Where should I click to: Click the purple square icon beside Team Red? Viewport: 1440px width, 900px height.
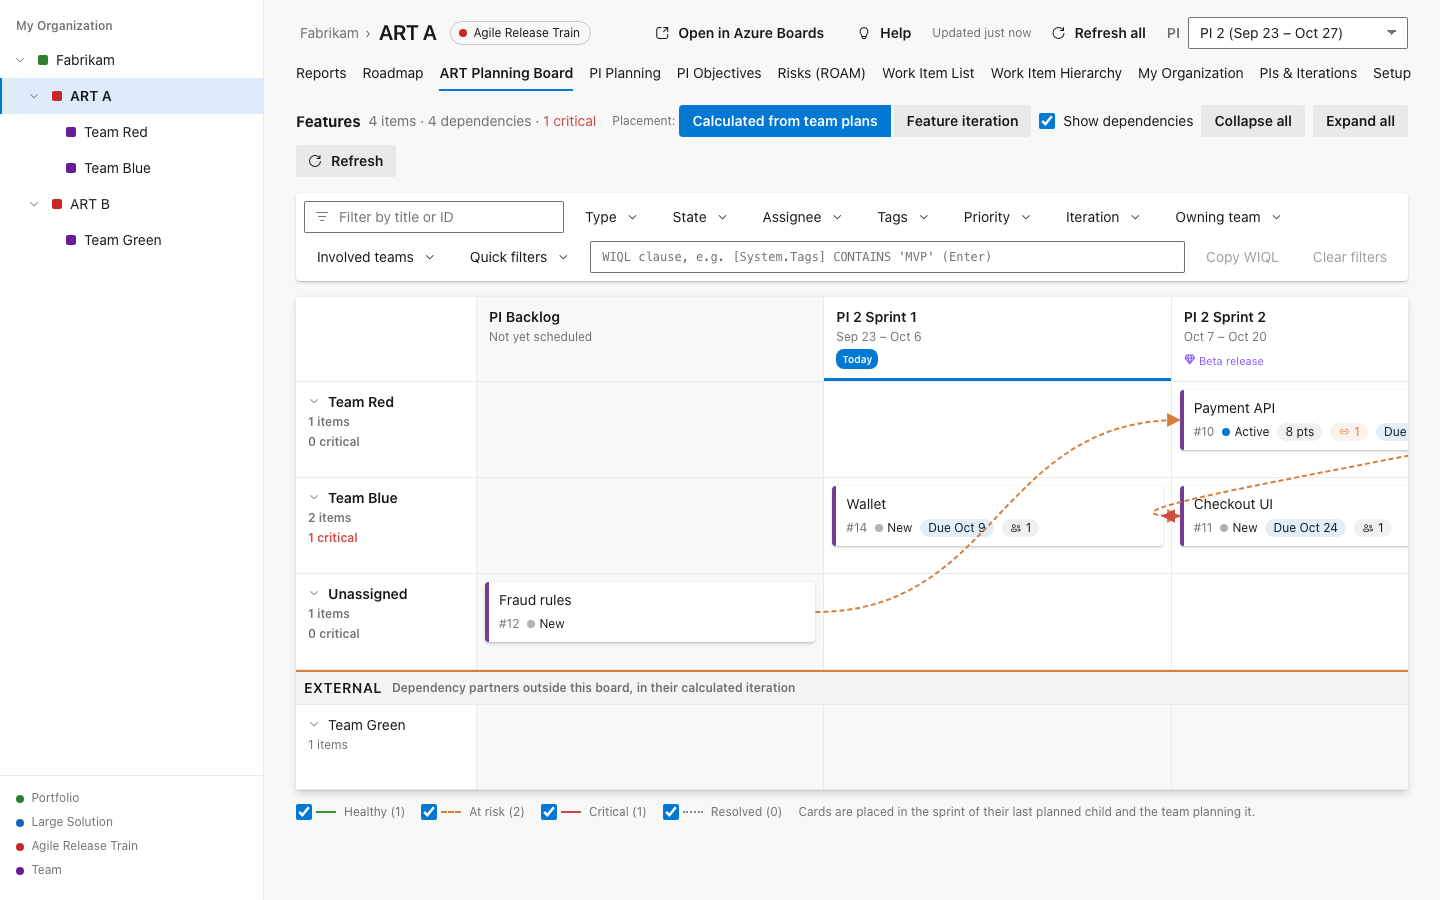point(71,132)
